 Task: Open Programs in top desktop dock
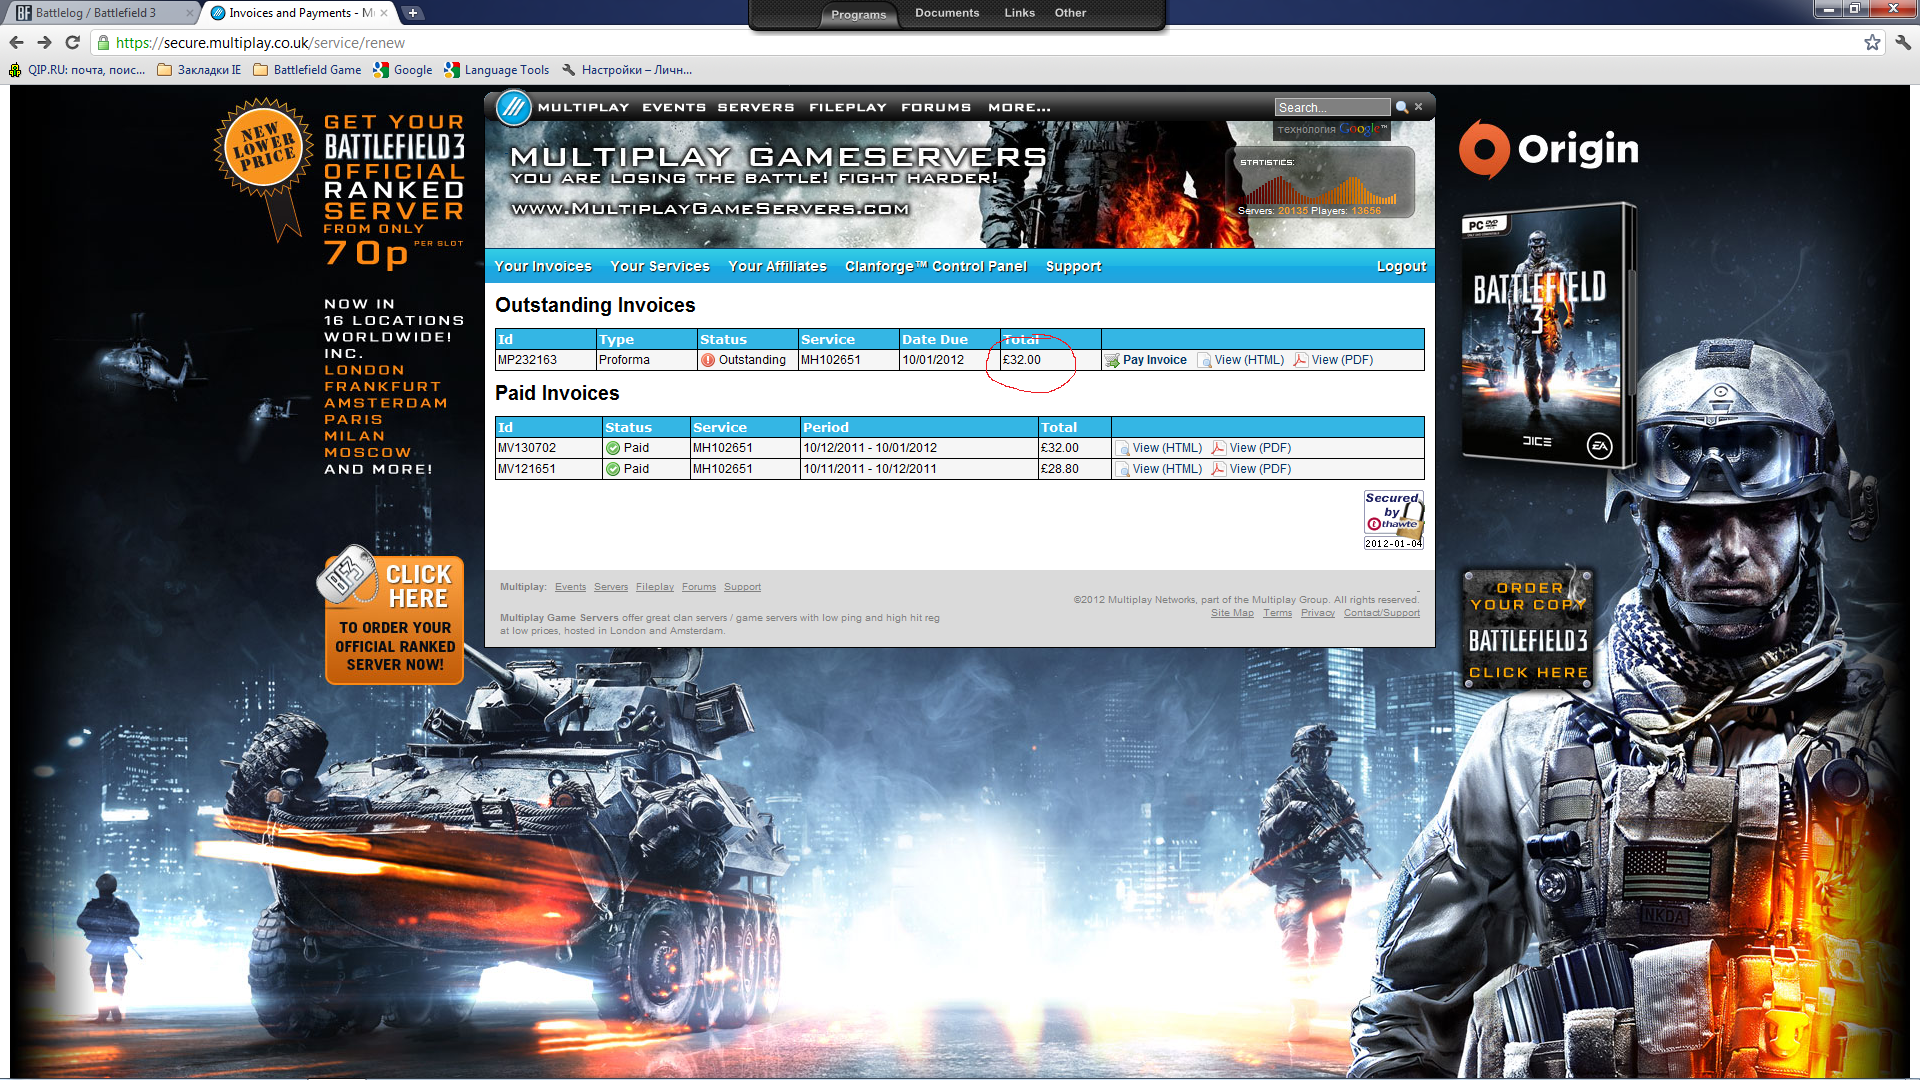pos(858,14)
